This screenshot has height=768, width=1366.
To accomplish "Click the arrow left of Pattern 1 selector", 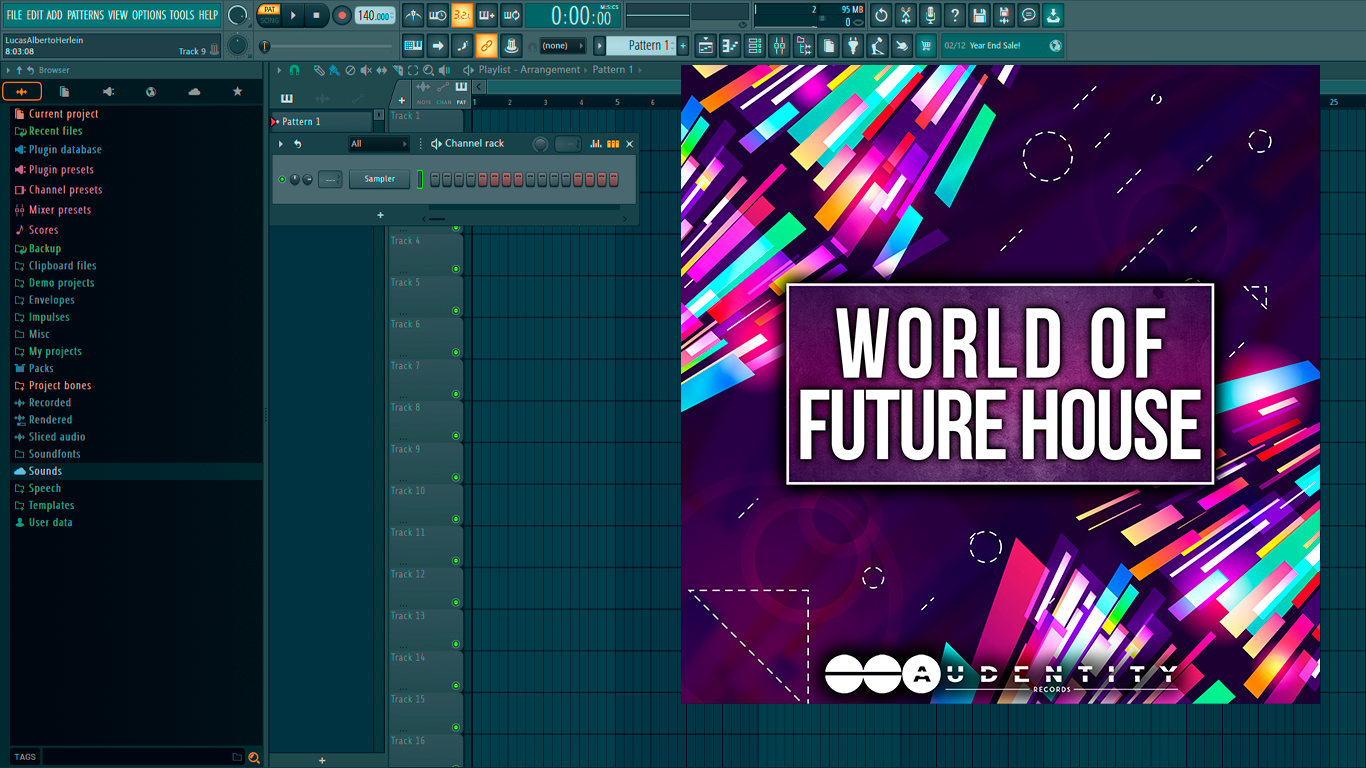I will [600, 45].
